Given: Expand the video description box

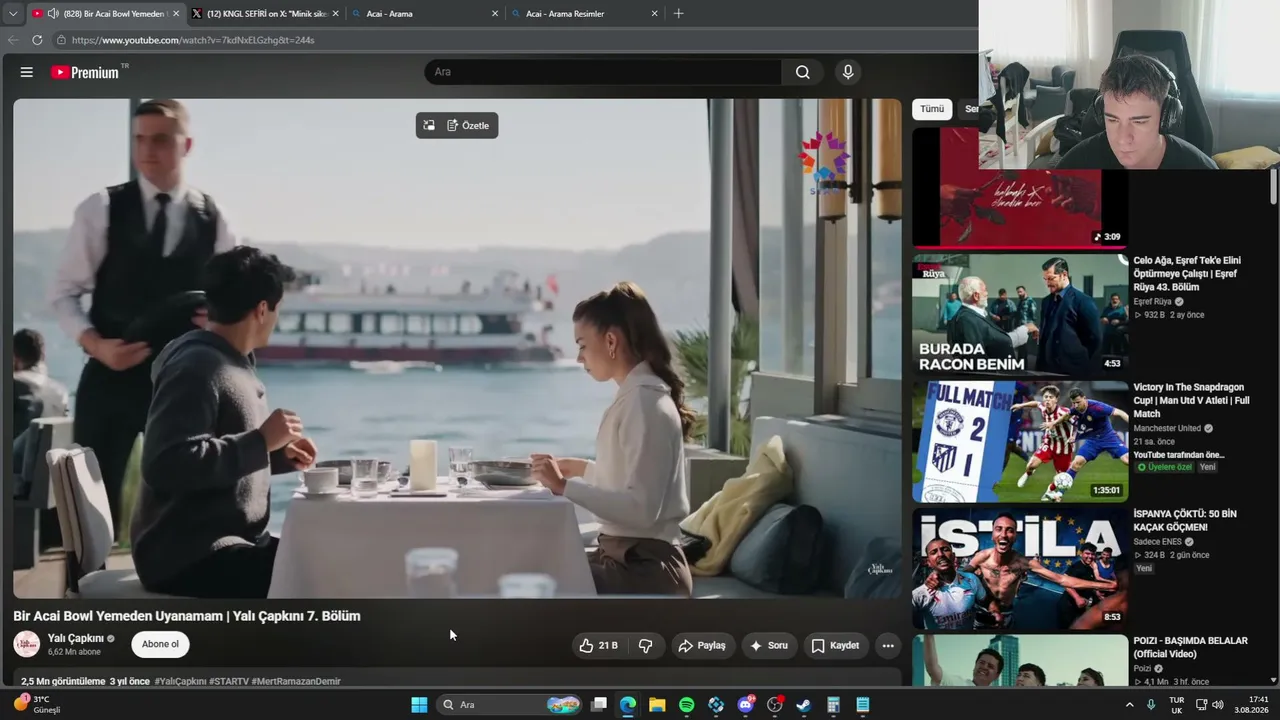Looking at the screenshot, I should 457,680.
